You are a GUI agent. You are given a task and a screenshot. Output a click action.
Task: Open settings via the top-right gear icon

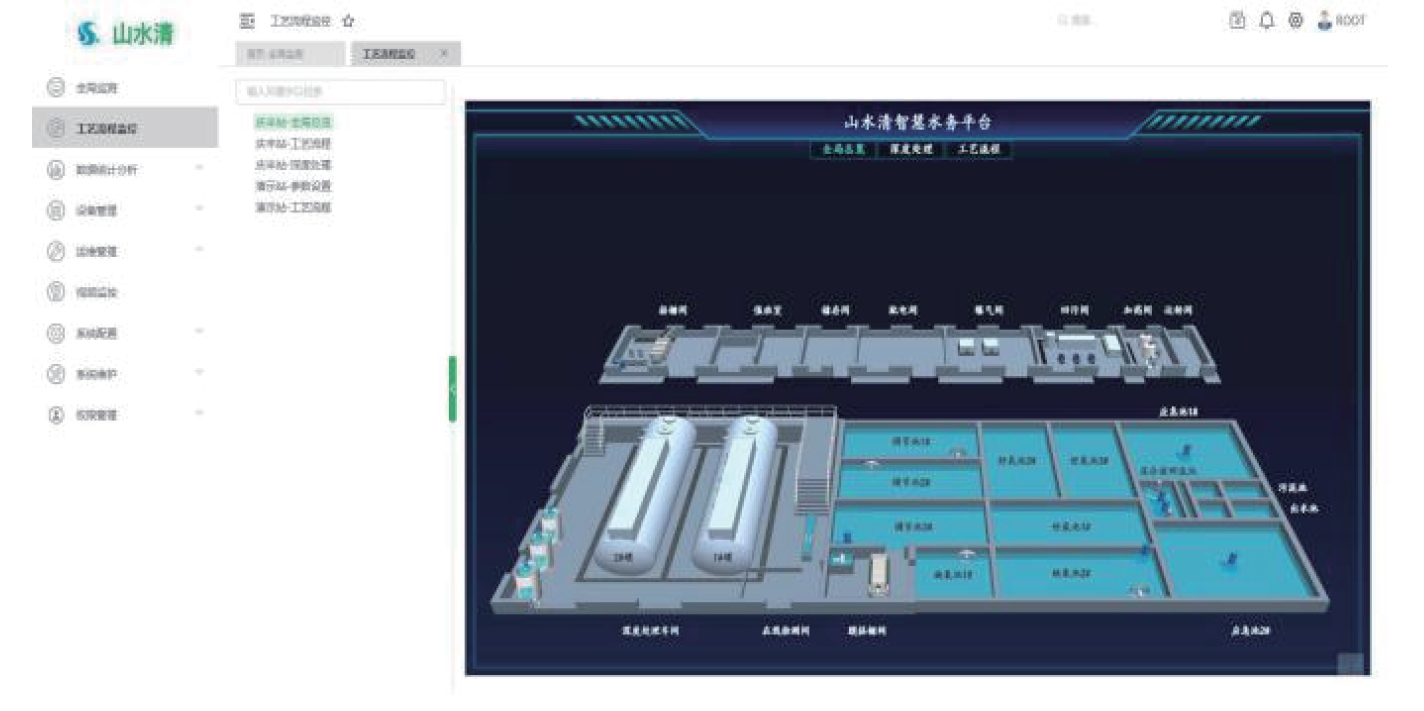click(1295, 20)
